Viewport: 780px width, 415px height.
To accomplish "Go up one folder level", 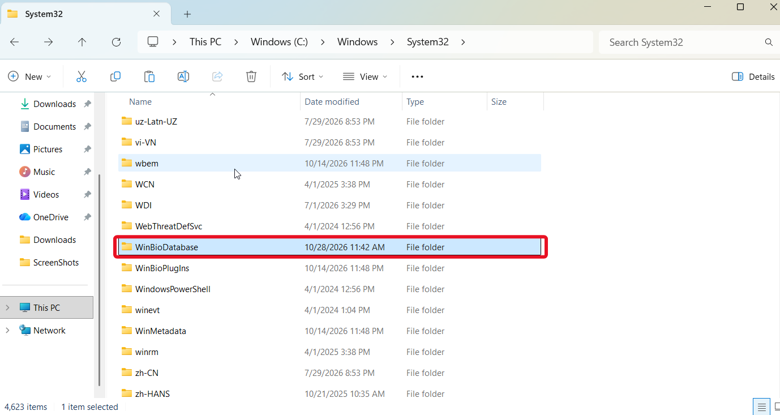I will point(82,42).
